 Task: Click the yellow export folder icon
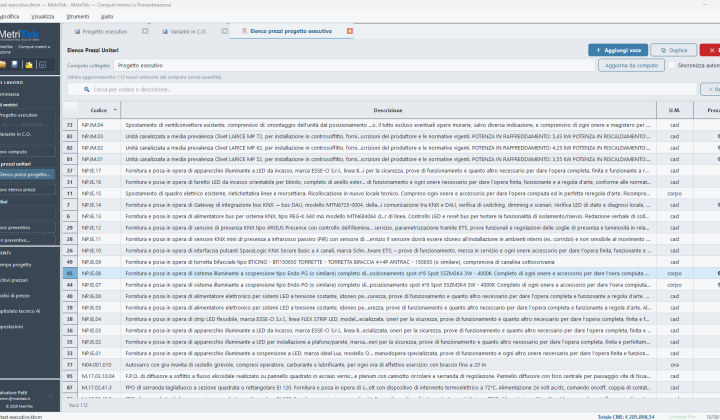pos(29,65)
